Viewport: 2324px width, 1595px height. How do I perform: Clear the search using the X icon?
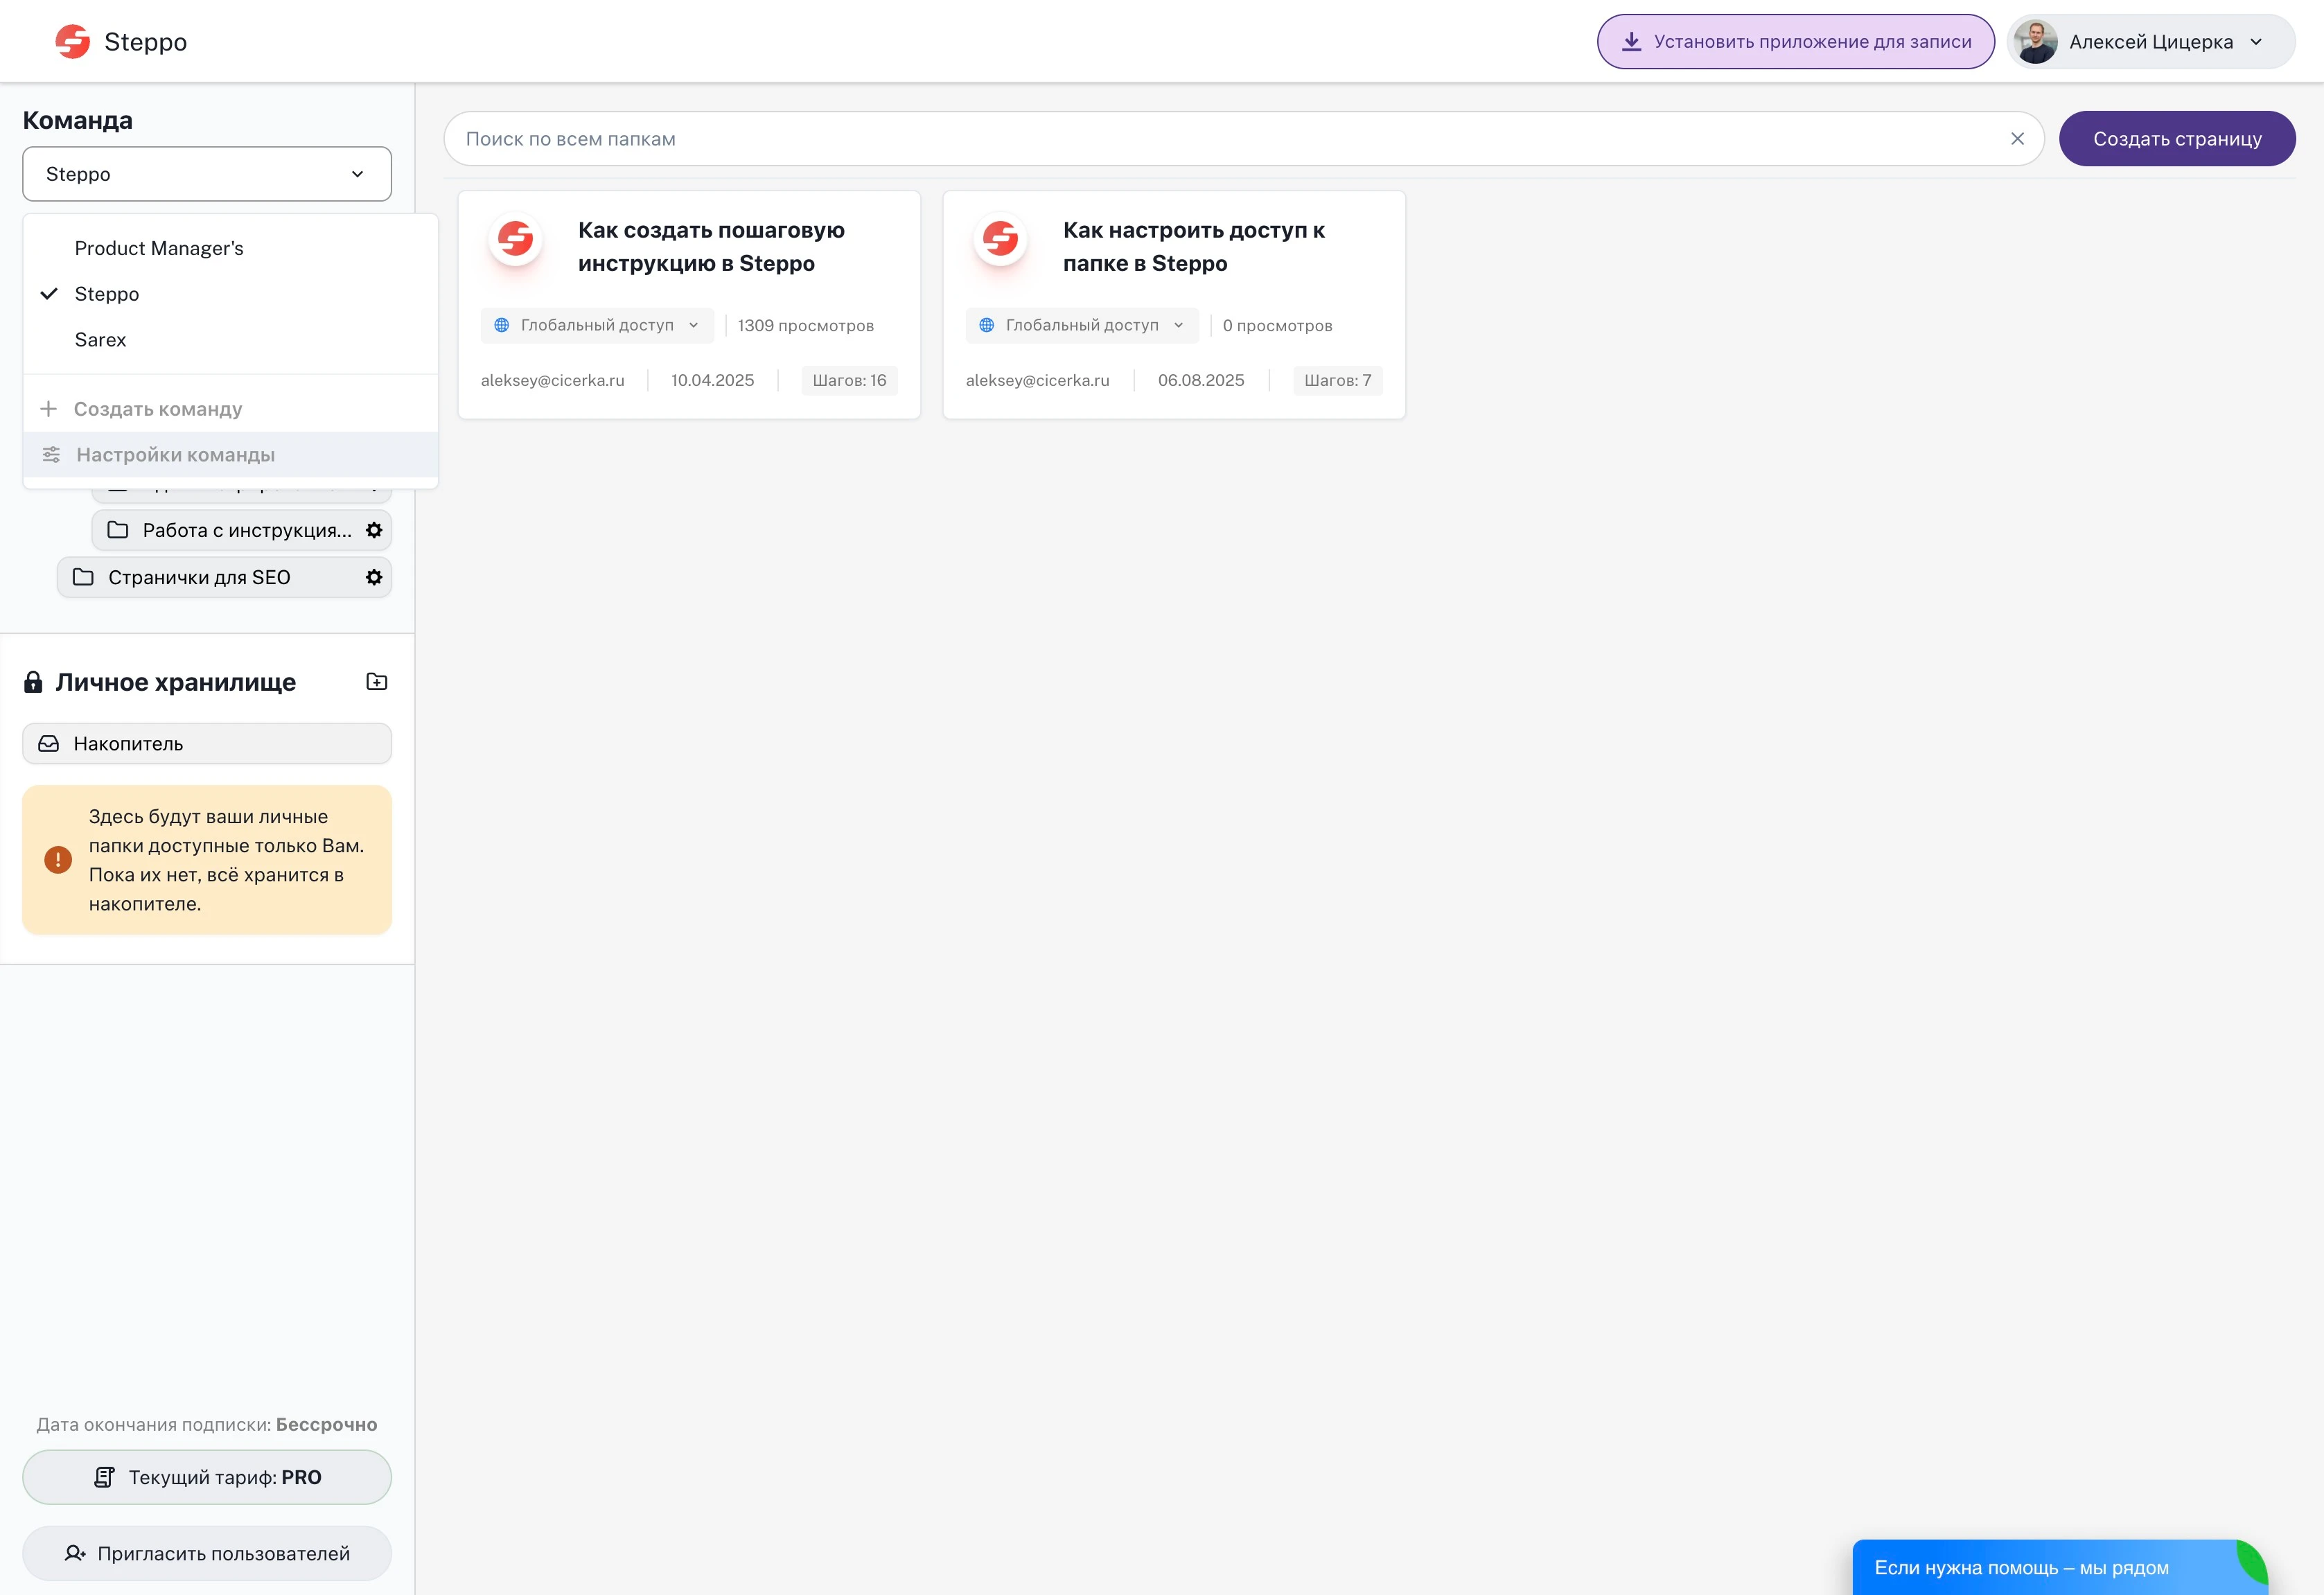(2018, 138)
